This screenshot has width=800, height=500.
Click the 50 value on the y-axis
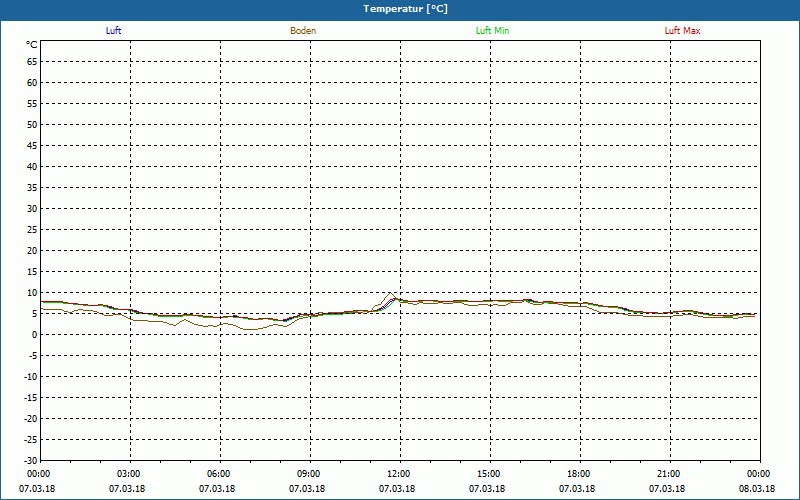pos(32,124)
